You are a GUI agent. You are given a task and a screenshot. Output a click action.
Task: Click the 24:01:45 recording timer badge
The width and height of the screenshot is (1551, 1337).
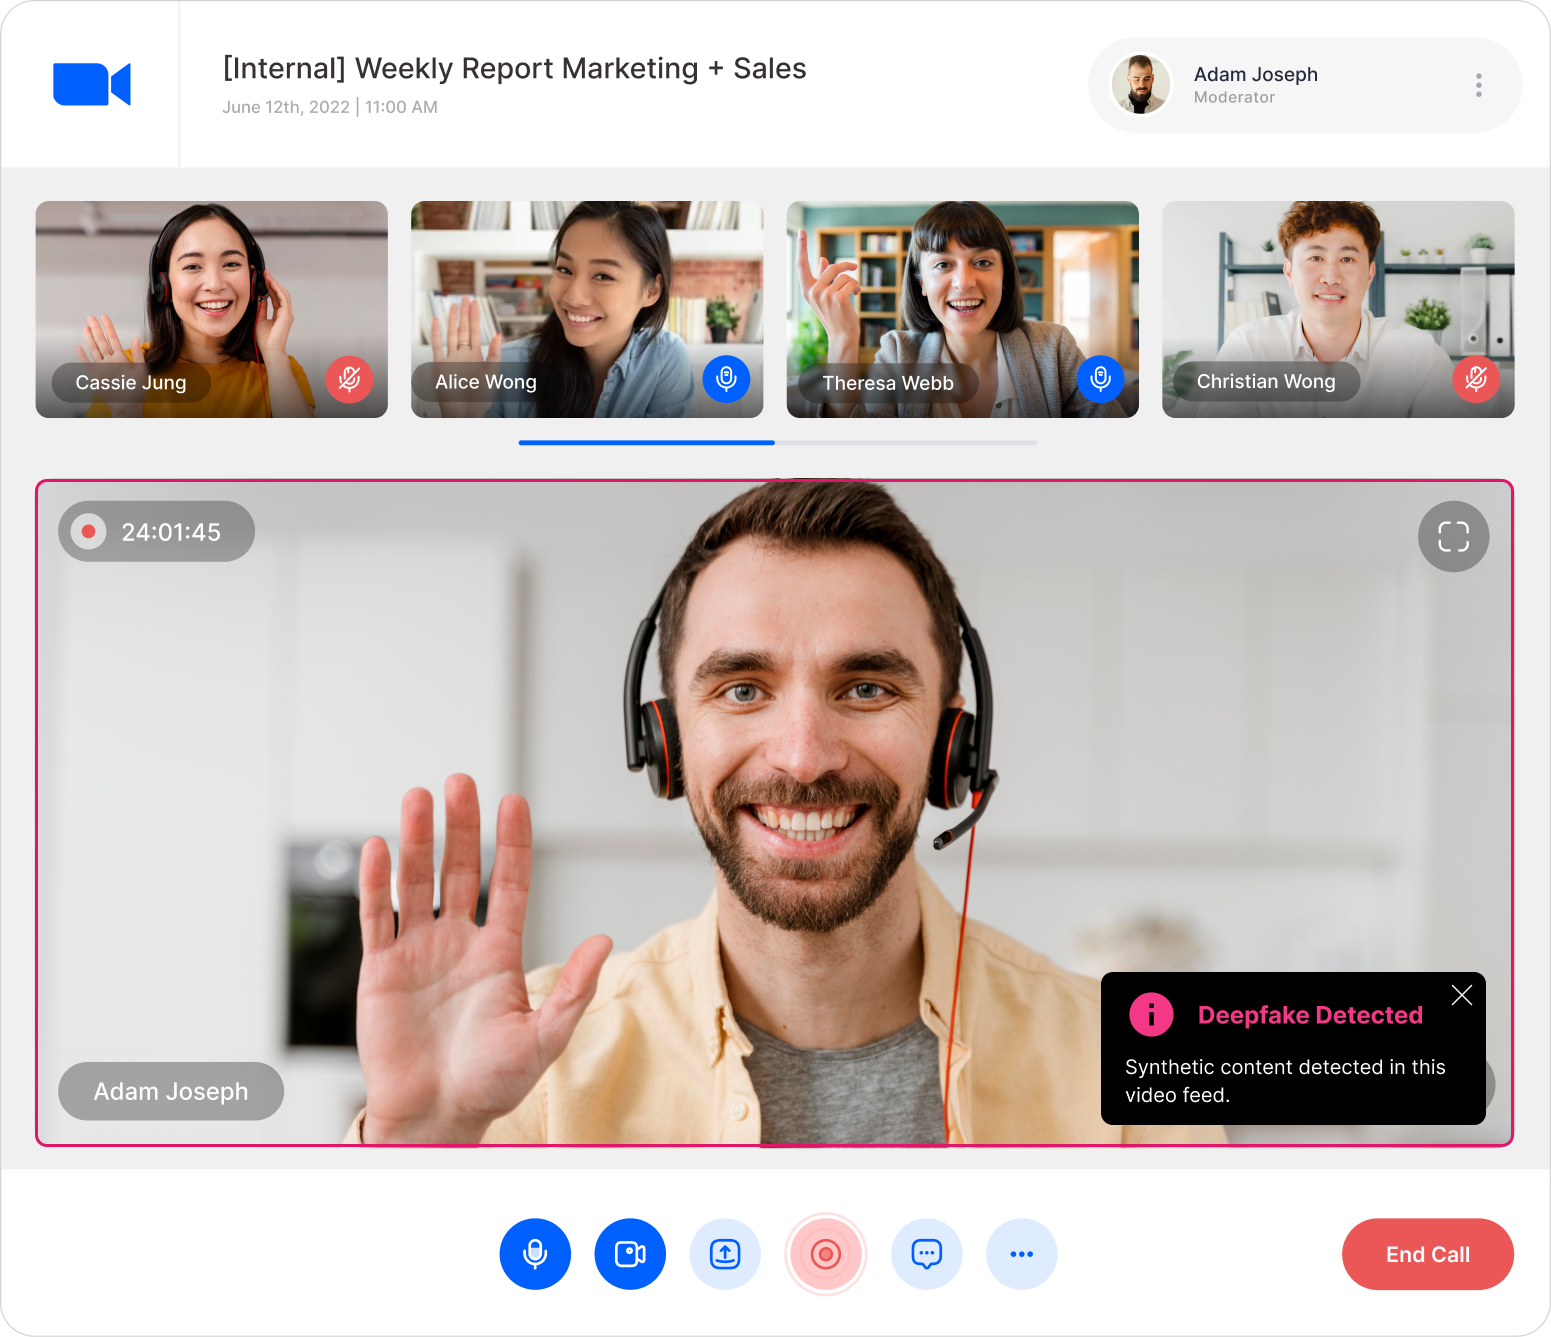tap(156, 531)
